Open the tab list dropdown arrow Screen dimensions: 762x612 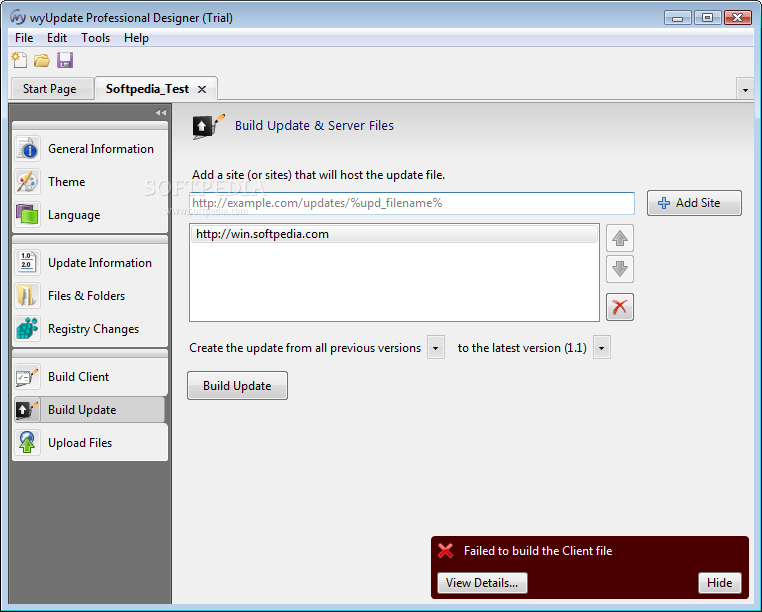click(x=745, y=90)
